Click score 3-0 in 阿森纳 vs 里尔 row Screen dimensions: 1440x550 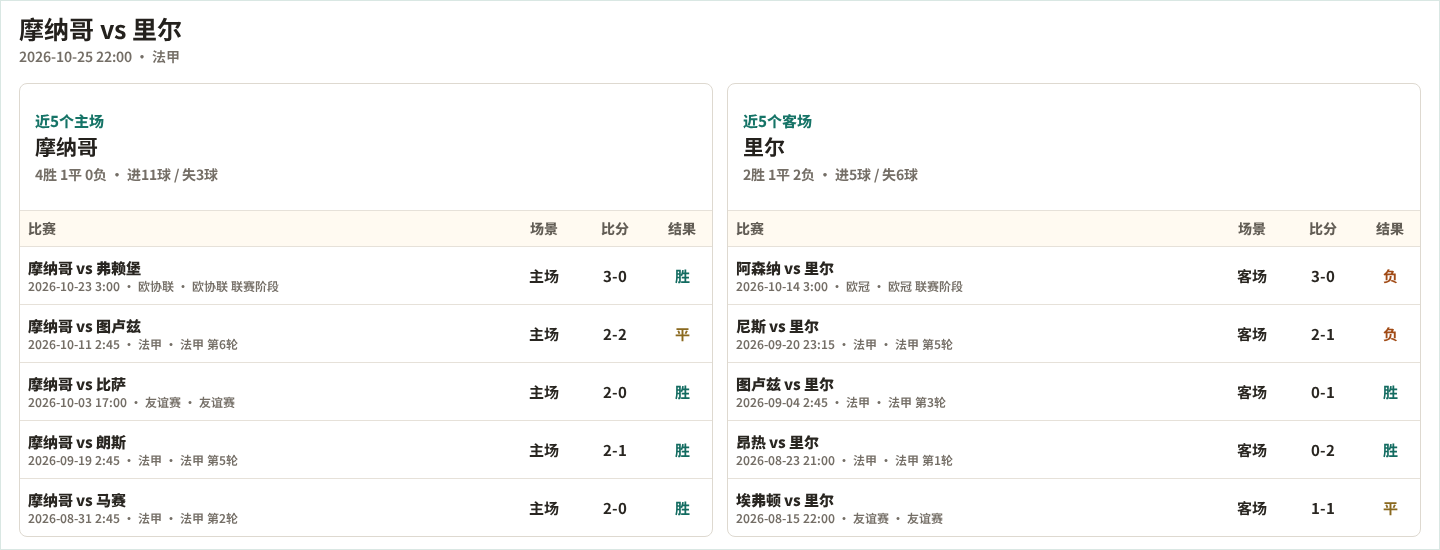click(x=1323, y=276)
